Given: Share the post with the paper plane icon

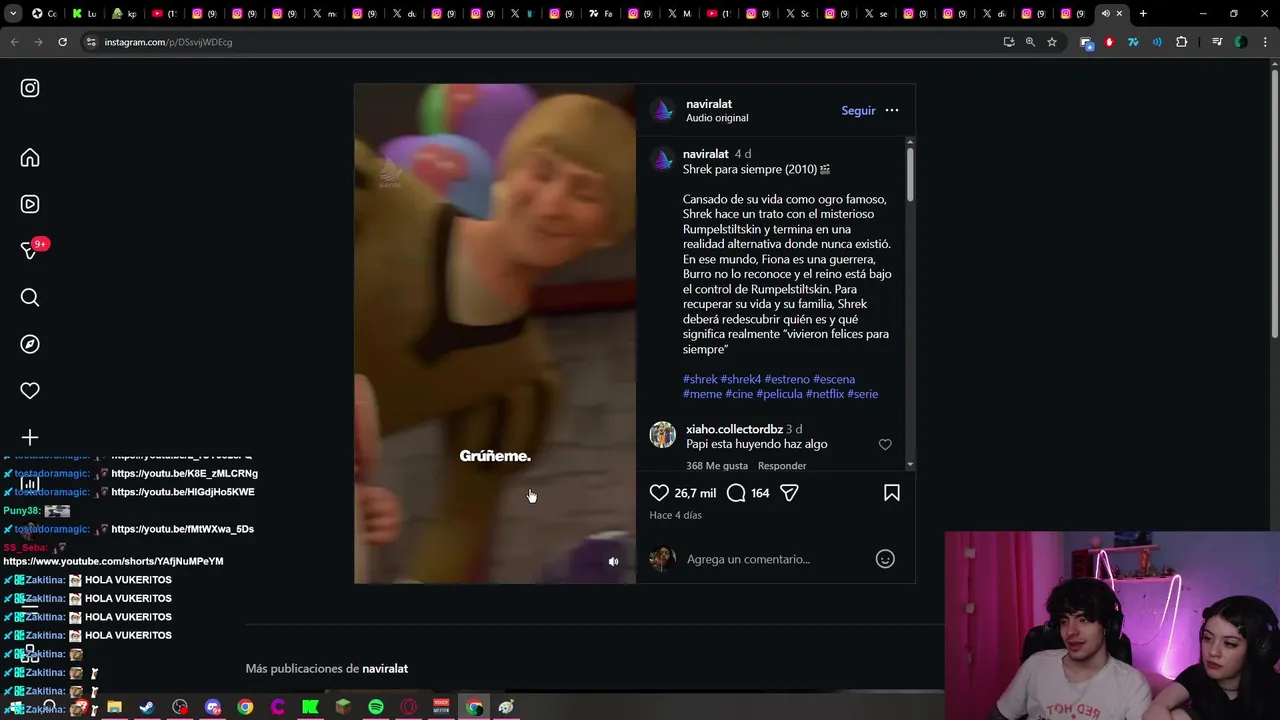Looking at the screenshot, I should click(789, 493).
